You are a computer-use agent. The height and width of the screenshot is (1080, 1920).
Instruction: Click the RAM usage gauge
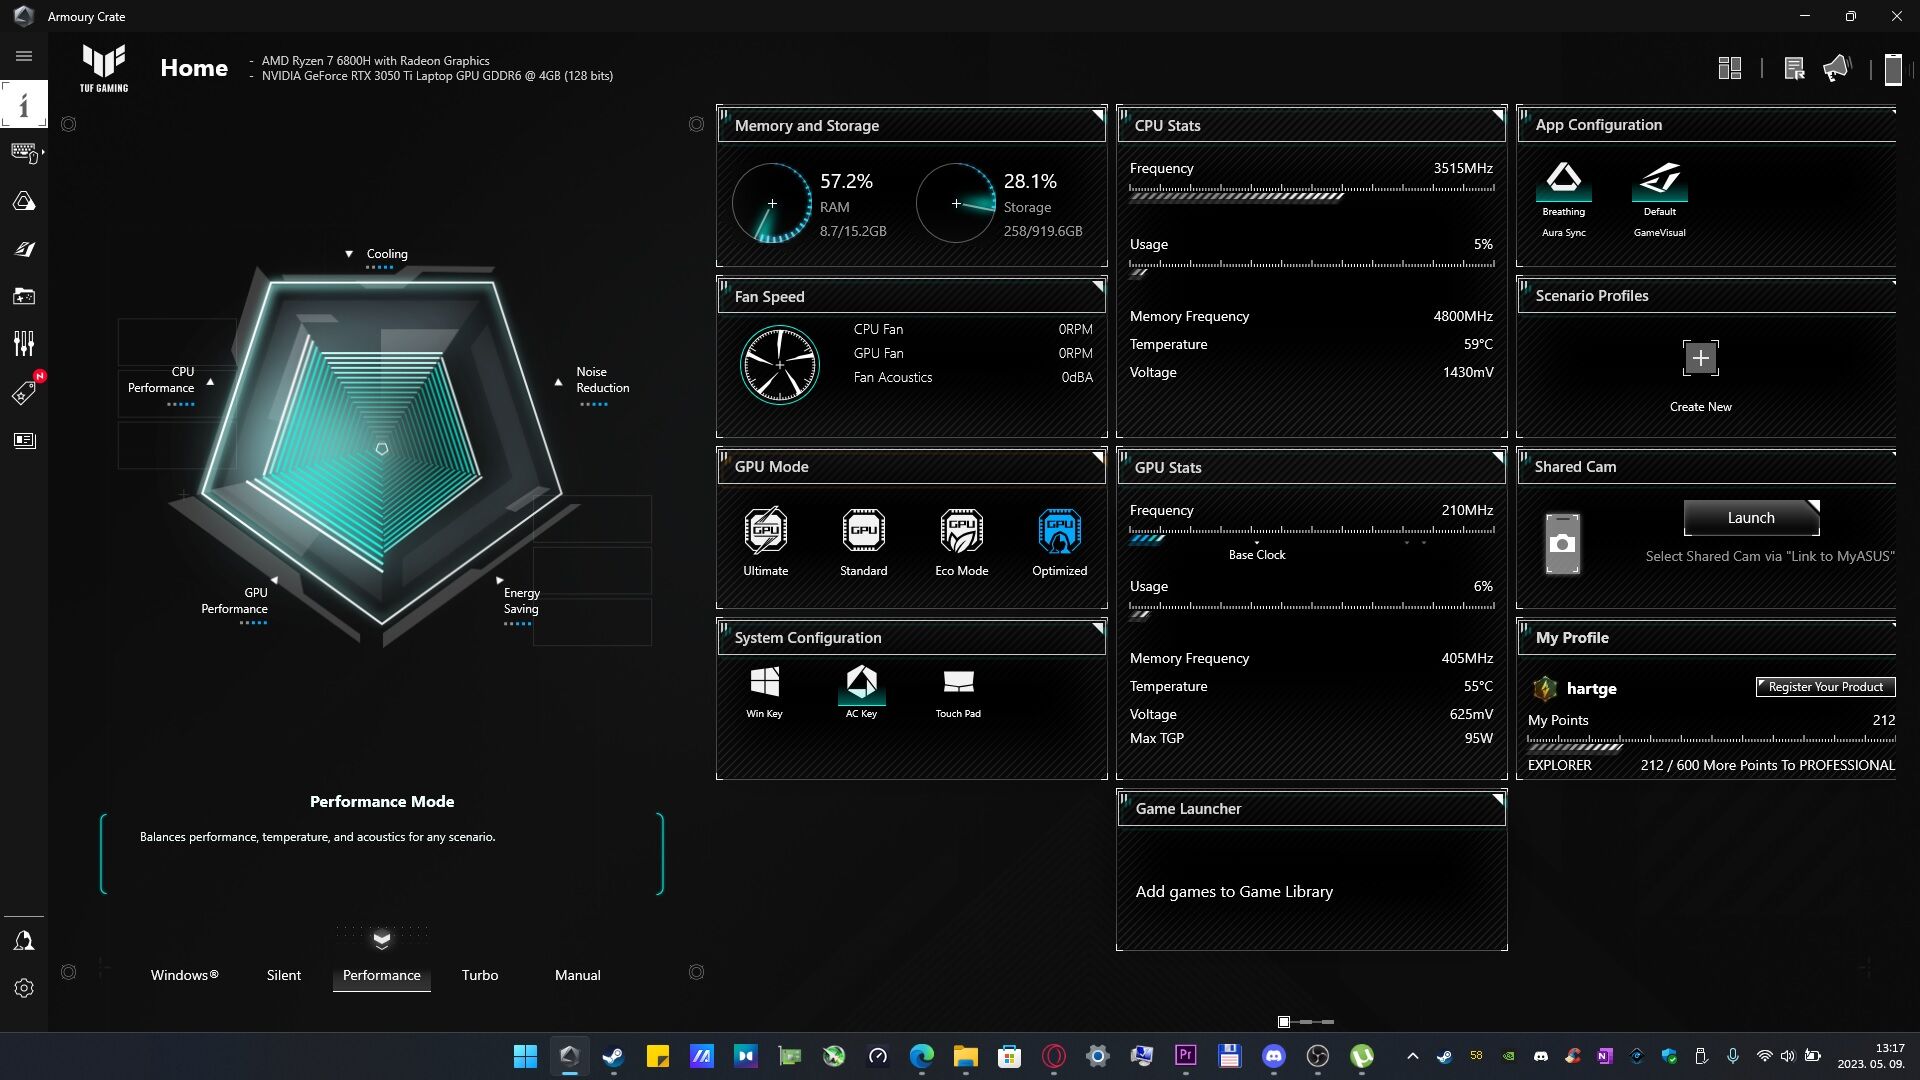pos(771,203)
